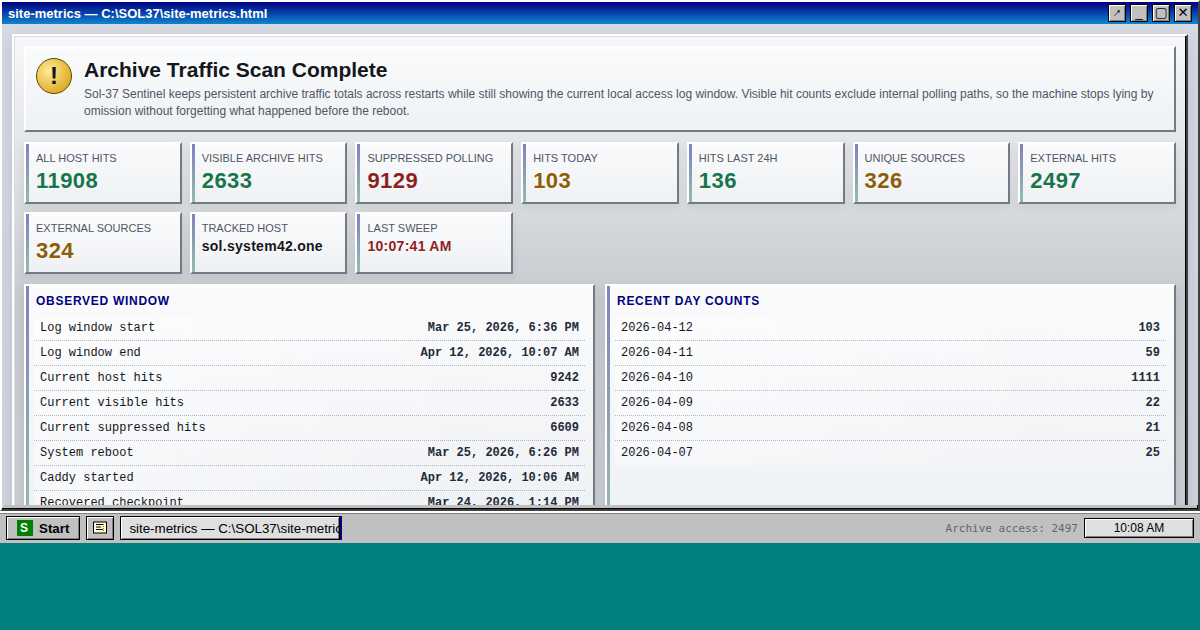
Task: Click the Unique Sources card
Action: (931, 173)
